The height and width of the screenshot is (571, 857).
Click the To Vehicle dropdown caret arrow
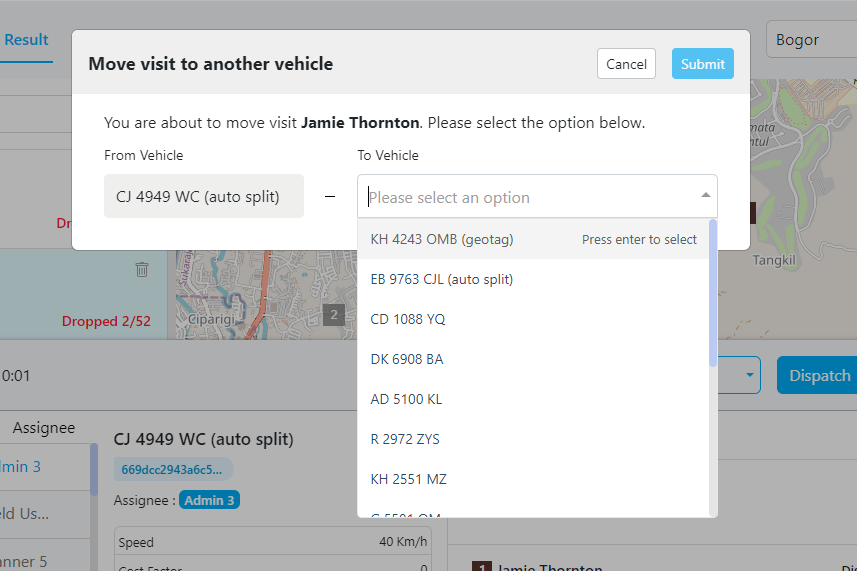705,196
